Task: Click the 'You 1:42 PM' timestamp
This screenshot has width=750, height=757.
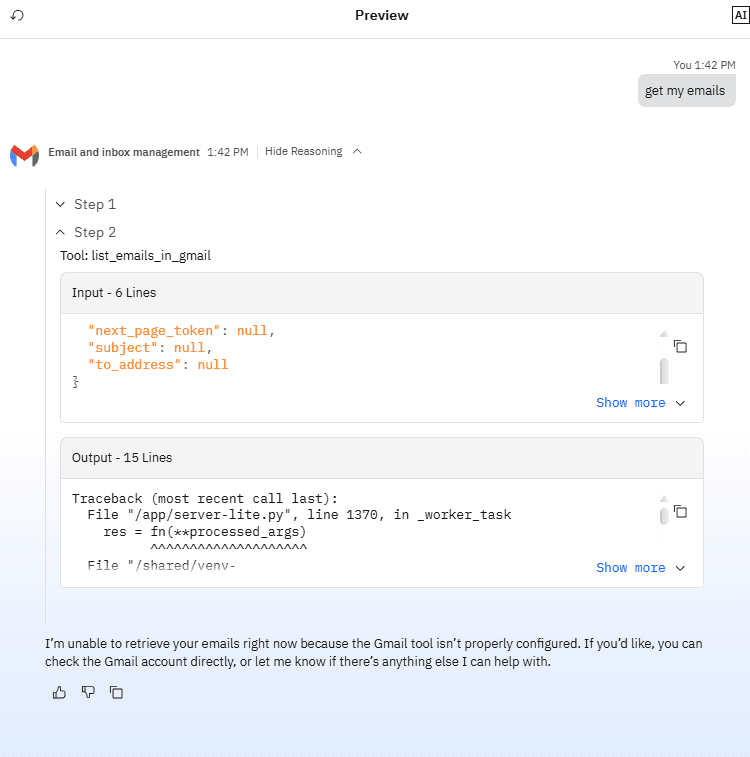Action: (x=704, y=65)
